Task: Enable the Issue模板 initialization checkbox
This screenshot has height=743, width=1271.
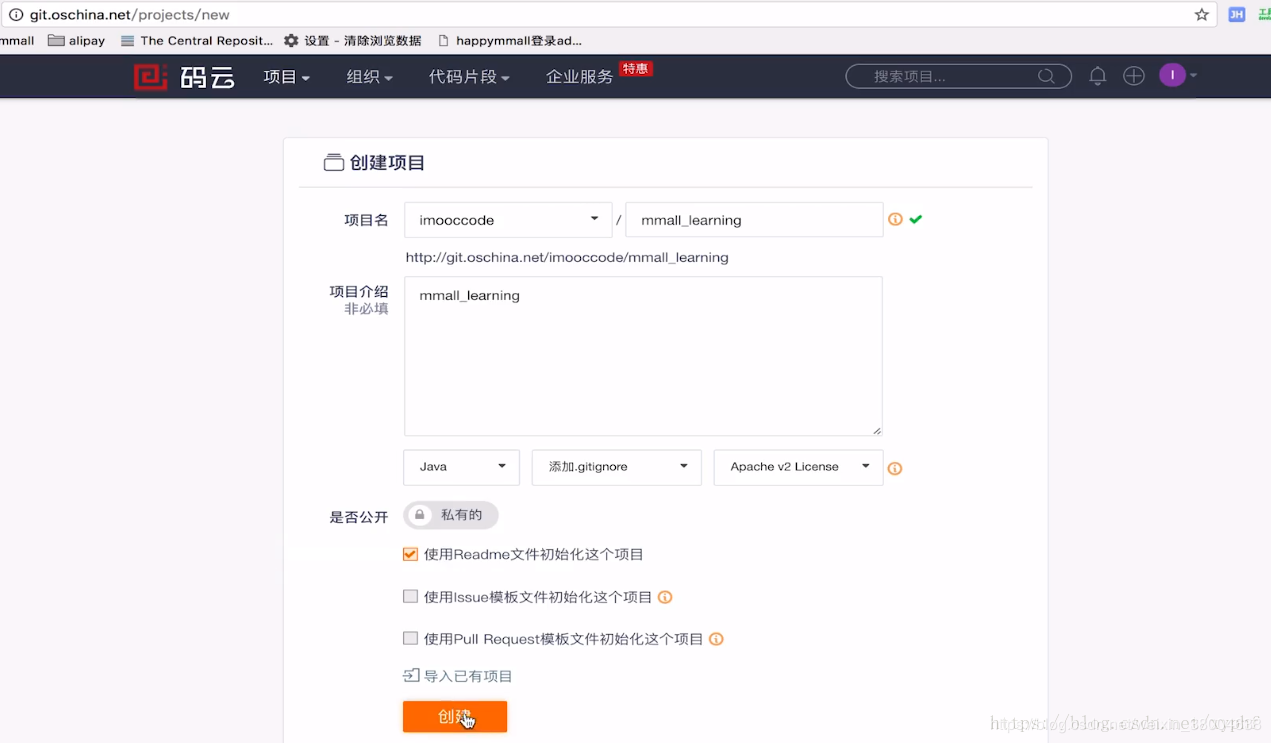Action: (x=410, y=595)
